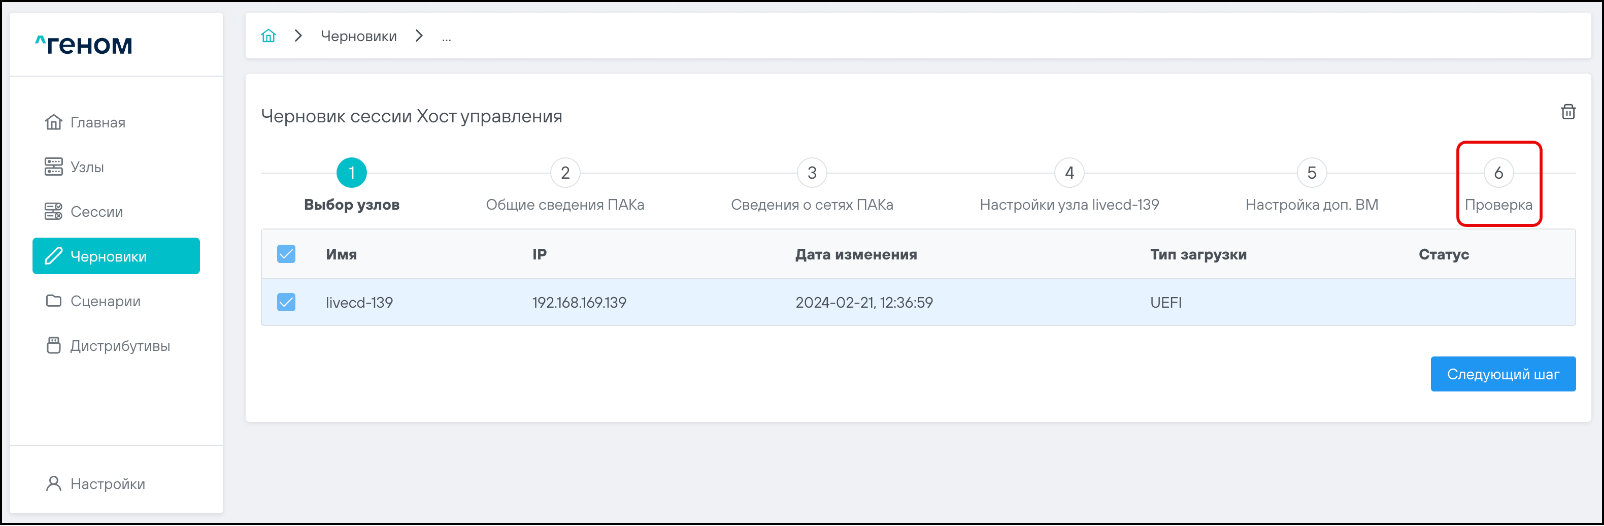Go to step 2 Общие сведения ПАКа
Screen dimensions: 1604x526
[565, 173]
